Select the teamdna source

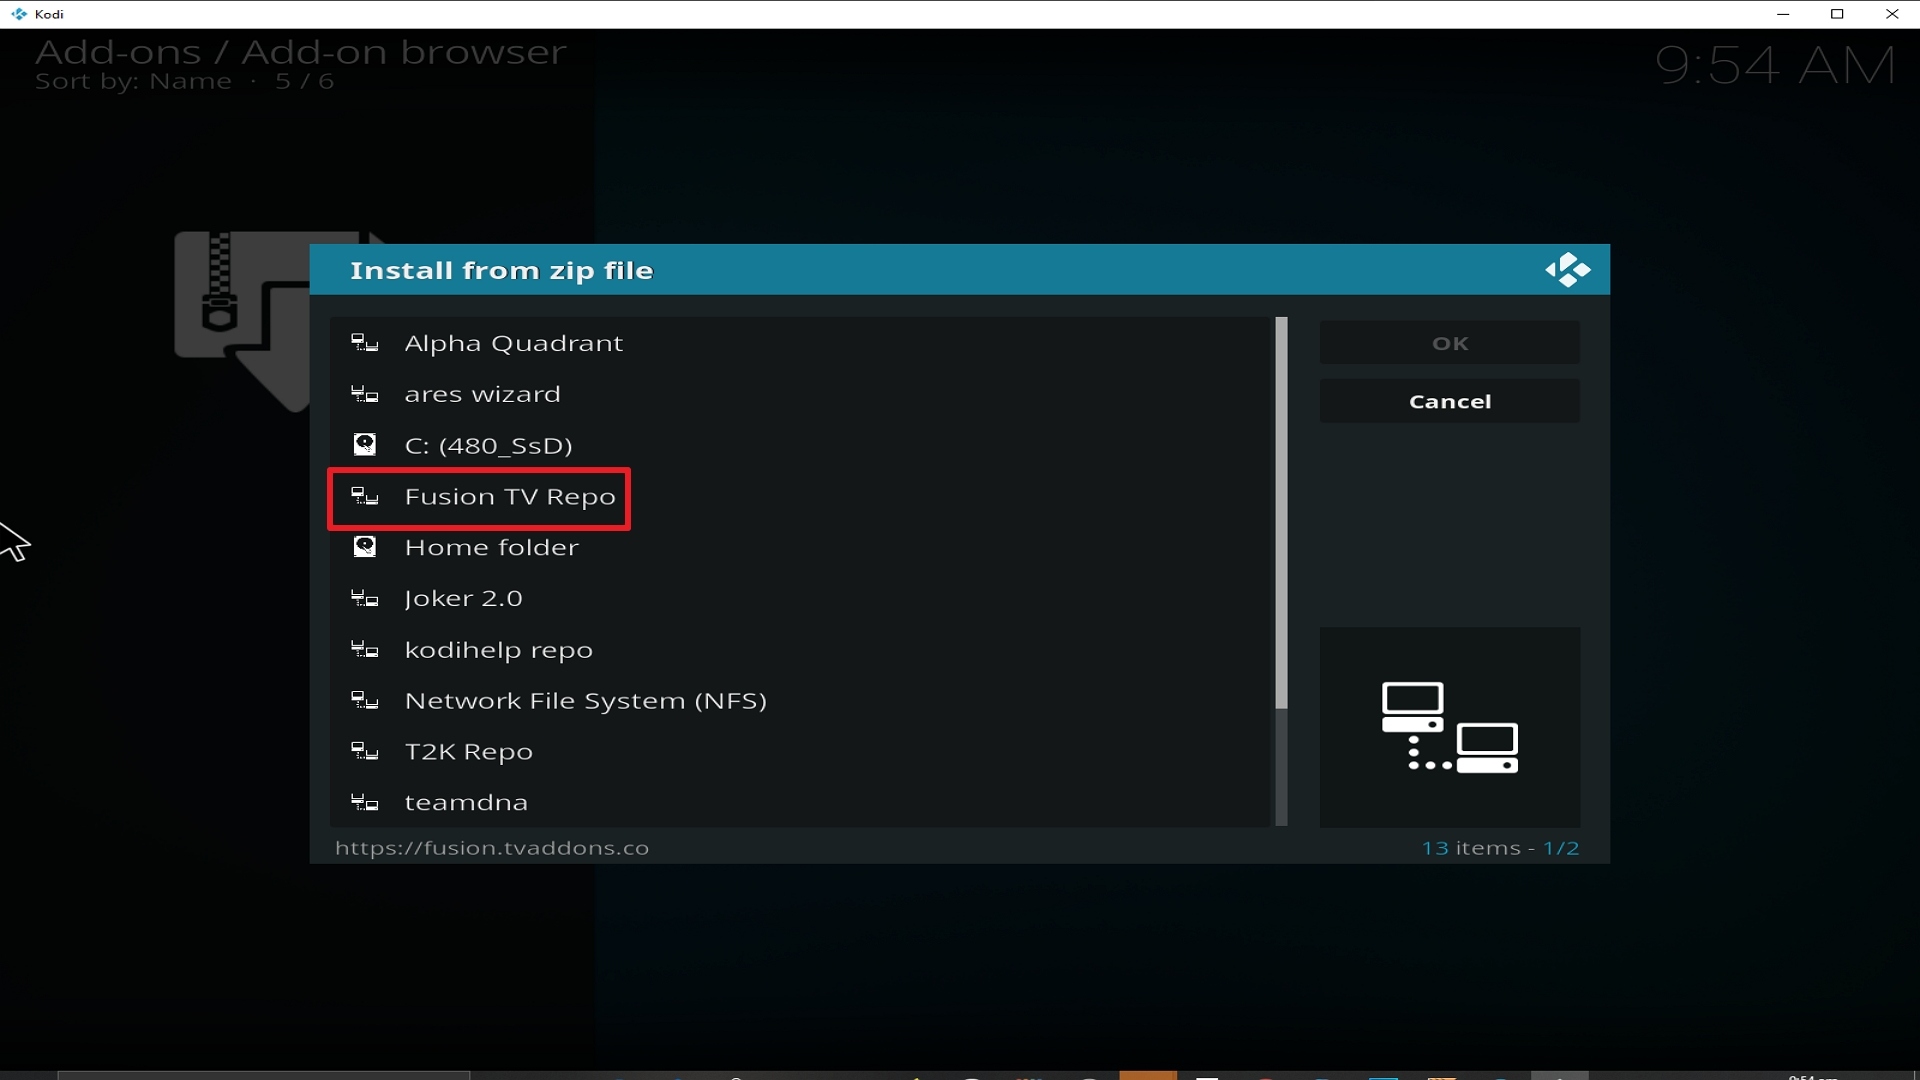pos(466,803)
